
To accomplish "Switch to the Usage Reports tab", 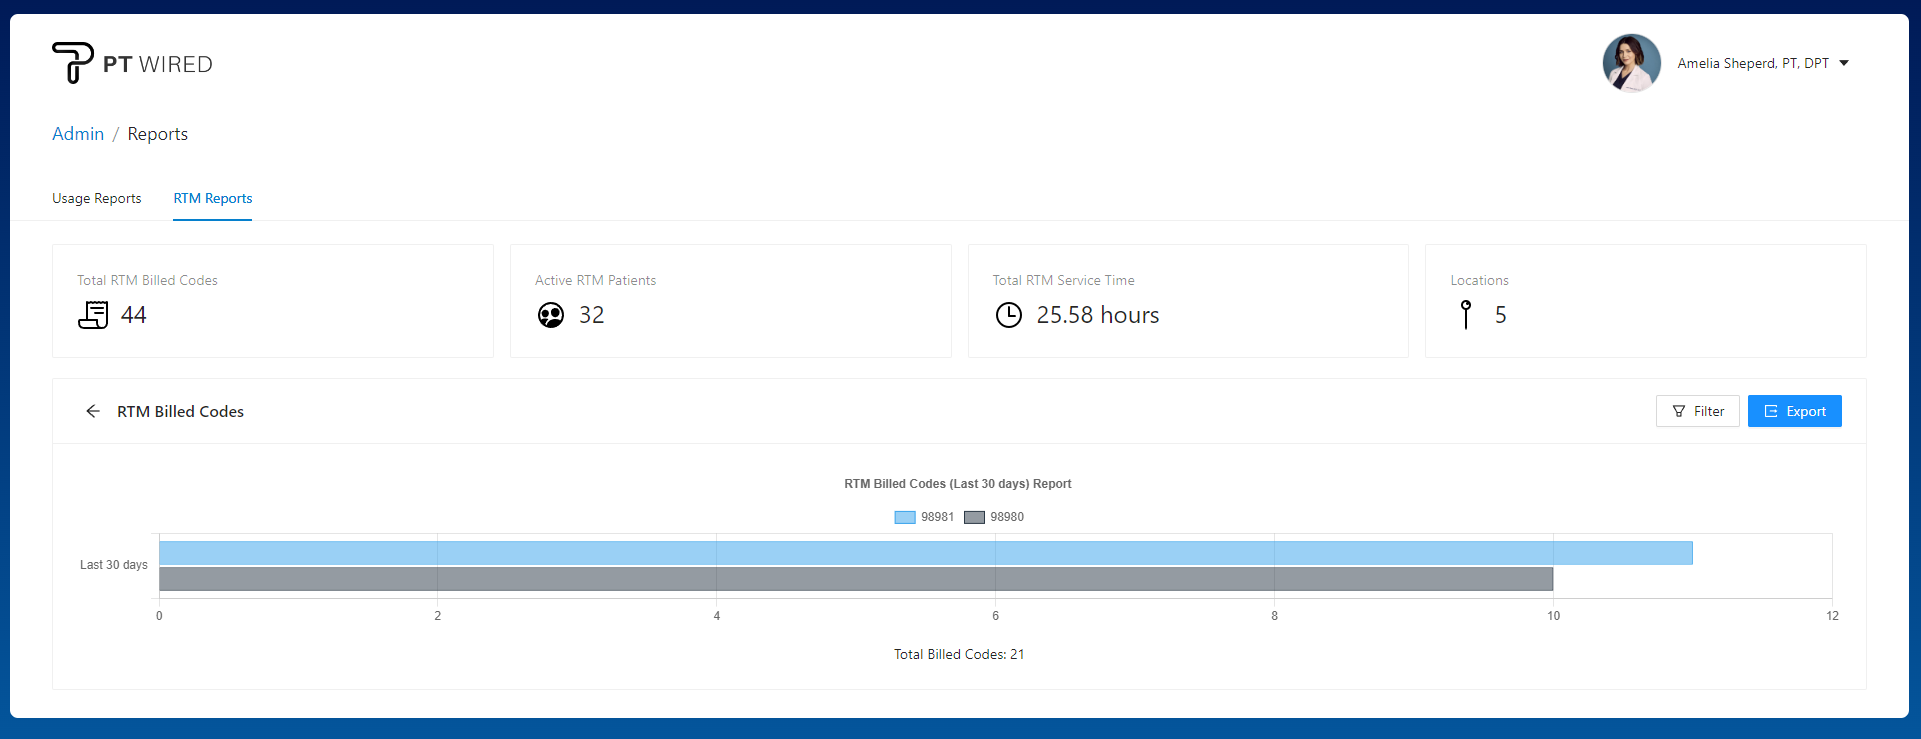I will [97, 198].
